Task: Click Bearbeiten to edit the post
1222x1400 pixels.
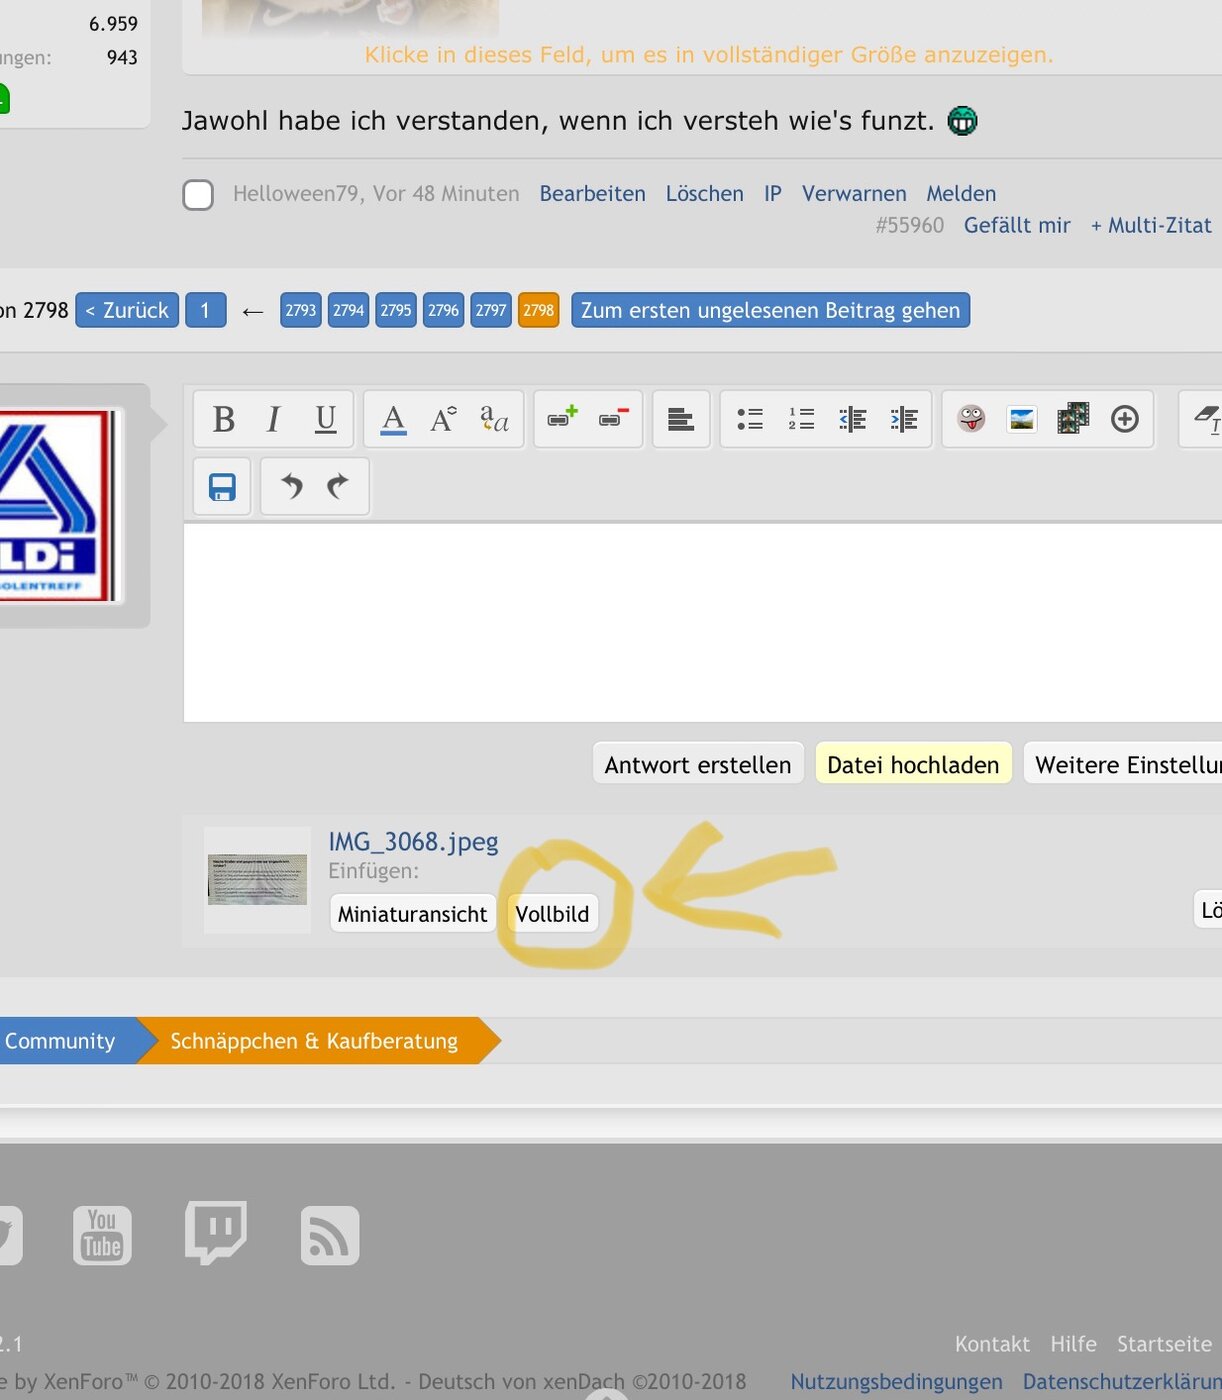Action: point(593,193)
